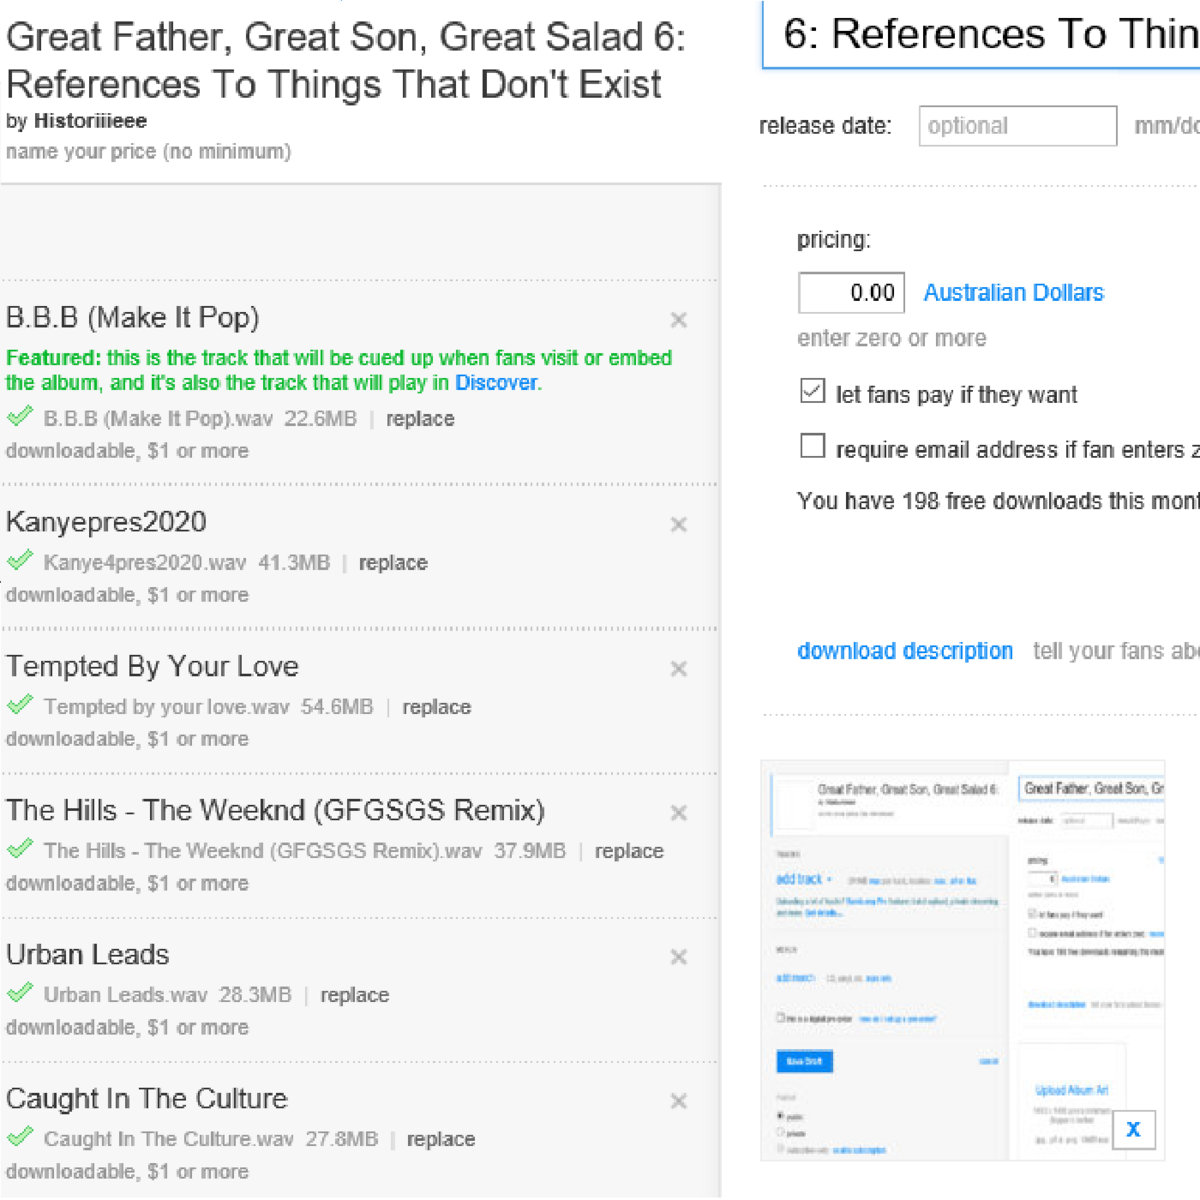Viewport: 1200px width, 1200px height.
Task: Change Australian Dollars currency
Action: pos(1013,293)
